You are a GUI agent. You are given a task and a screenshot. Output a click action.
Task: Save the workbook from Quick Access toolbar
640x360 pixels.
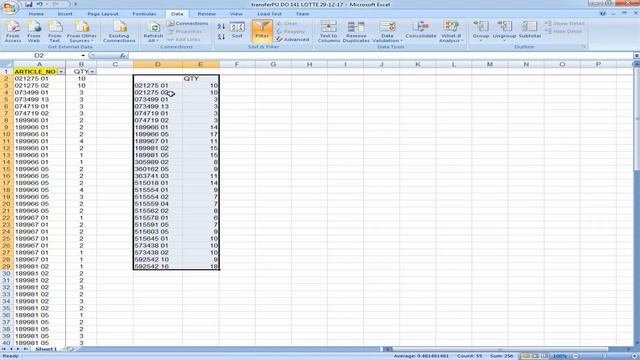(x=29, y=4)
